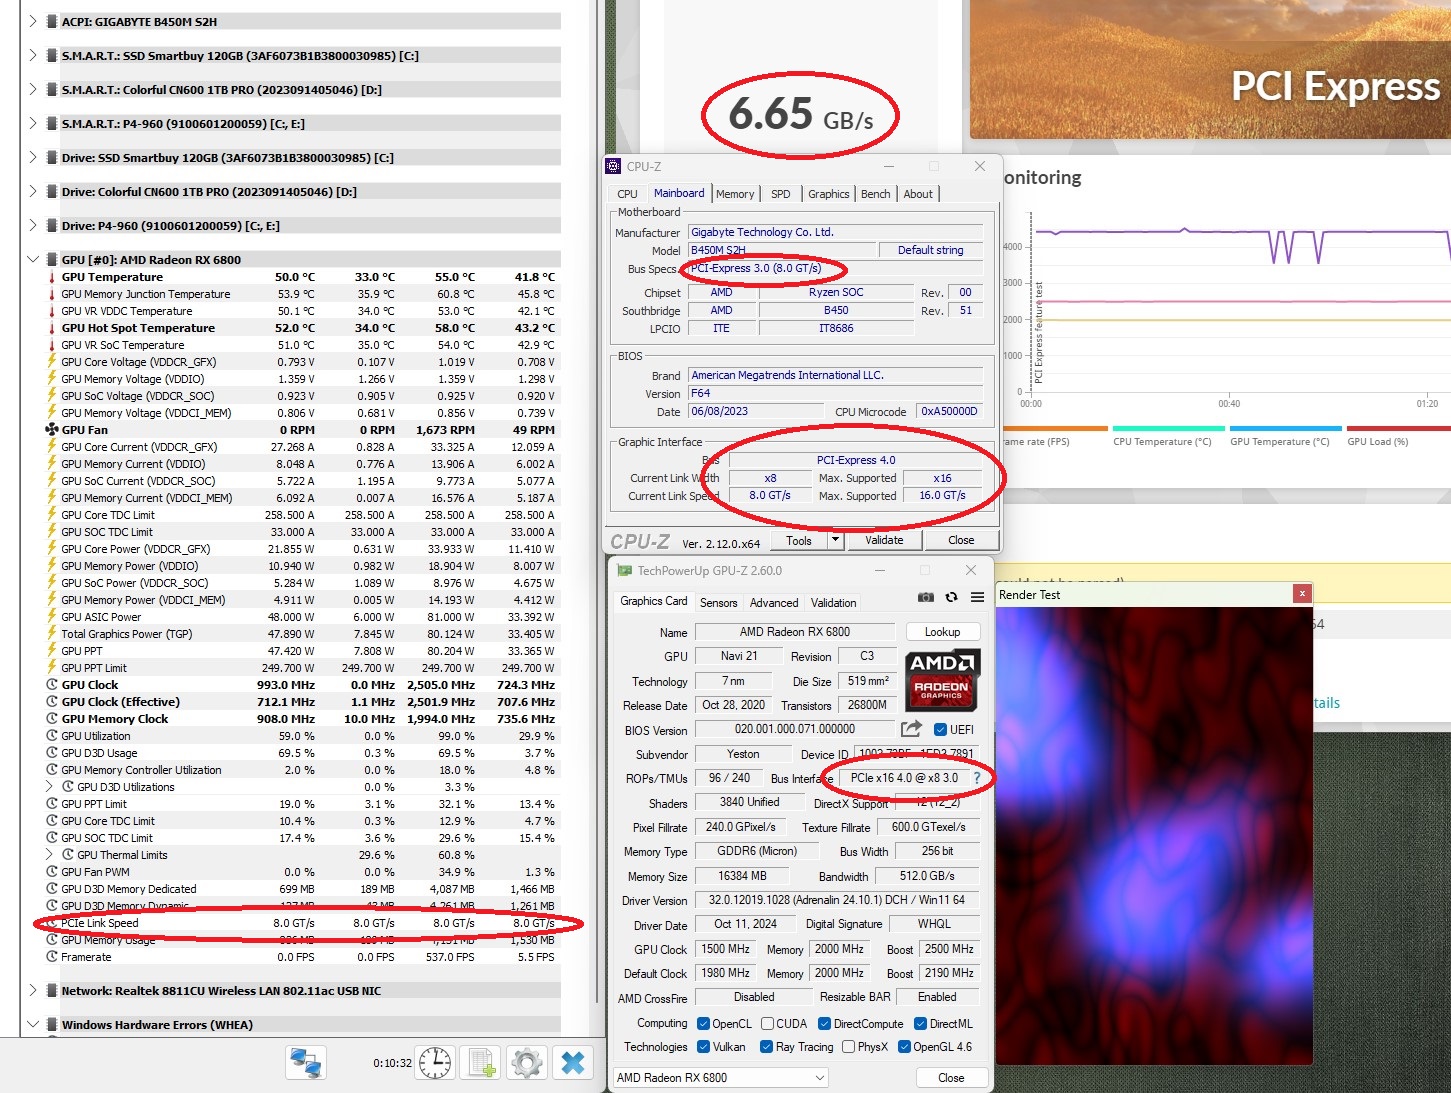Open the CPU-Z Tools dropdown arrow

pos(836,540)
